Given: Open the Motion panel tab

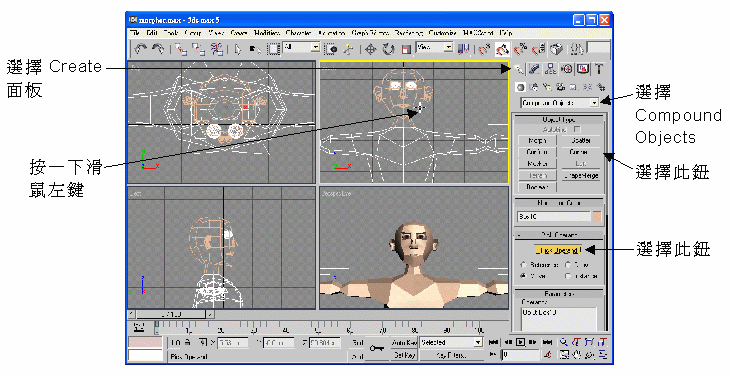Looking at the screenshot, I should (567, 69).
